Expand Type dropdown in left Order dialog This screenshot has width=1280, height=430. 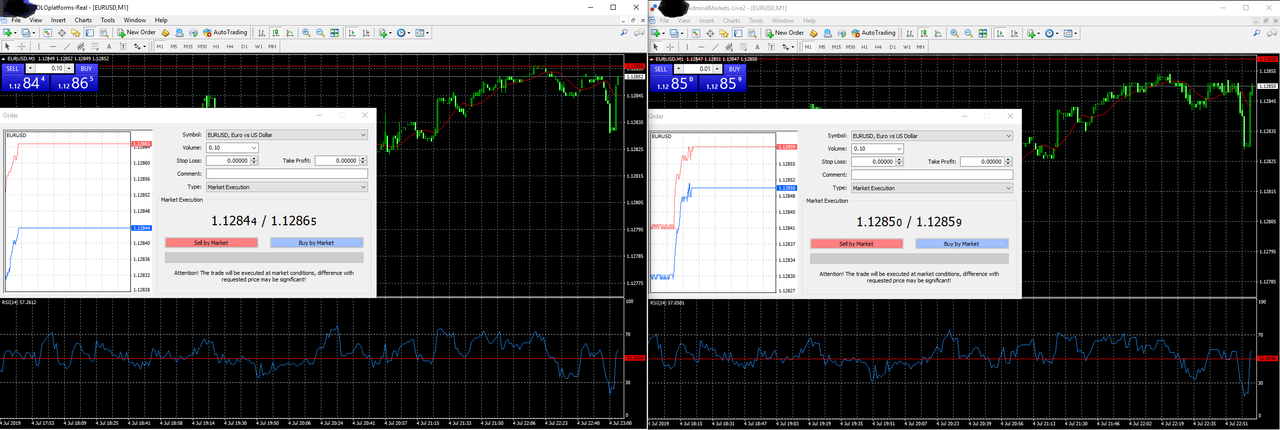[363, 187]
